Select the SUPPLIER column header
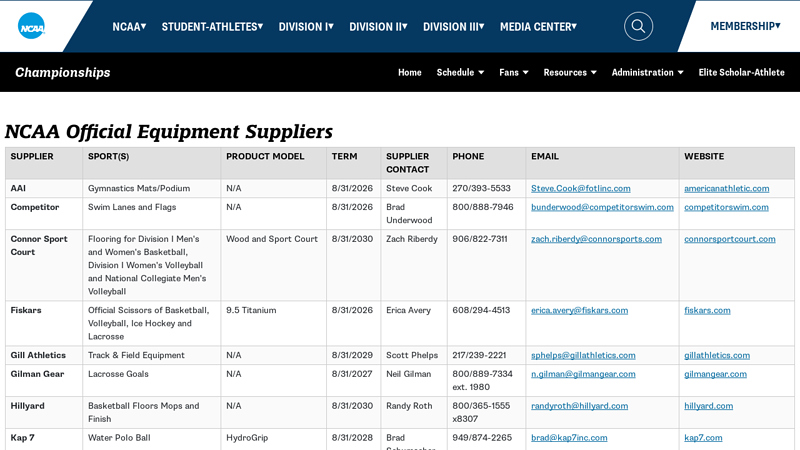The width and height of the screenshot is (800, 450). [44, 163]
